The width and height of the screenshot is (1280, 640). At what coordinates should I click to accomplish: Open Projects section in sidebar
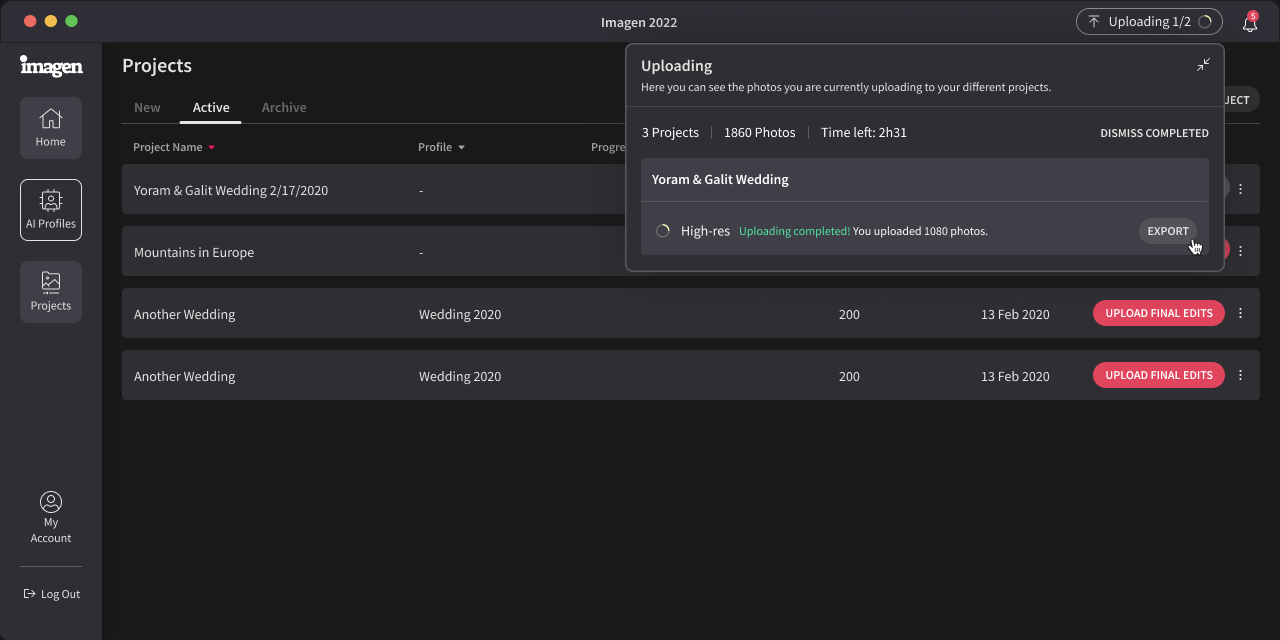51,292
